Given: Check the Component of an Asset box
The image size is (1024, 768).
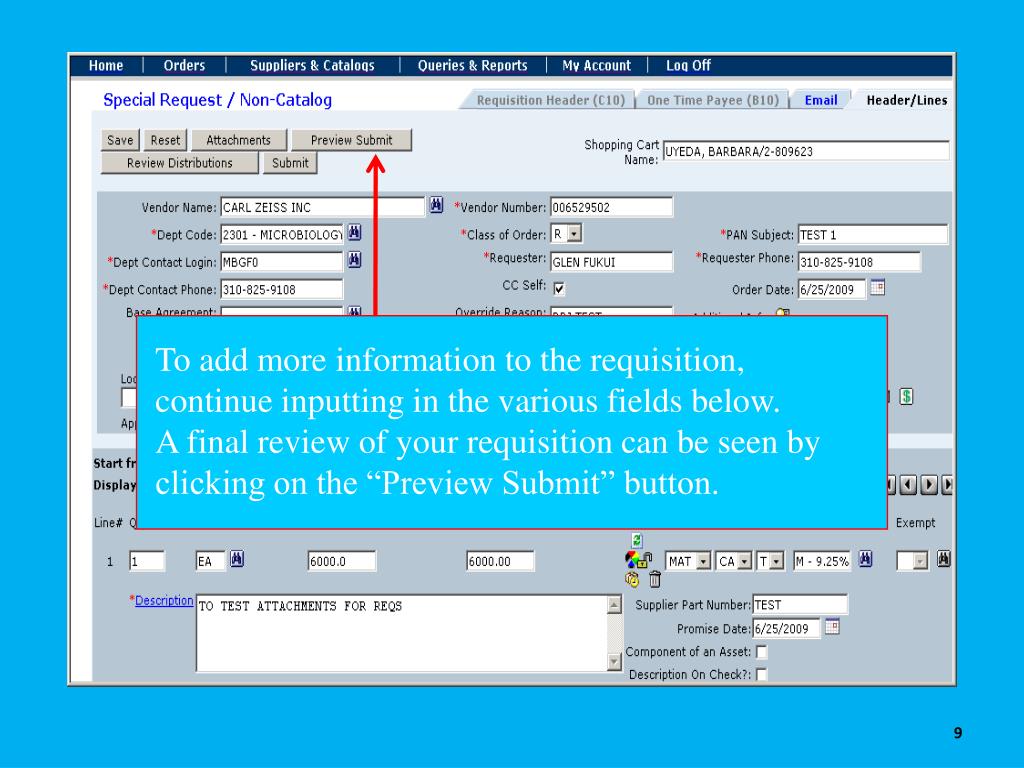Looking at the screenshot, I should coord(761,652).
